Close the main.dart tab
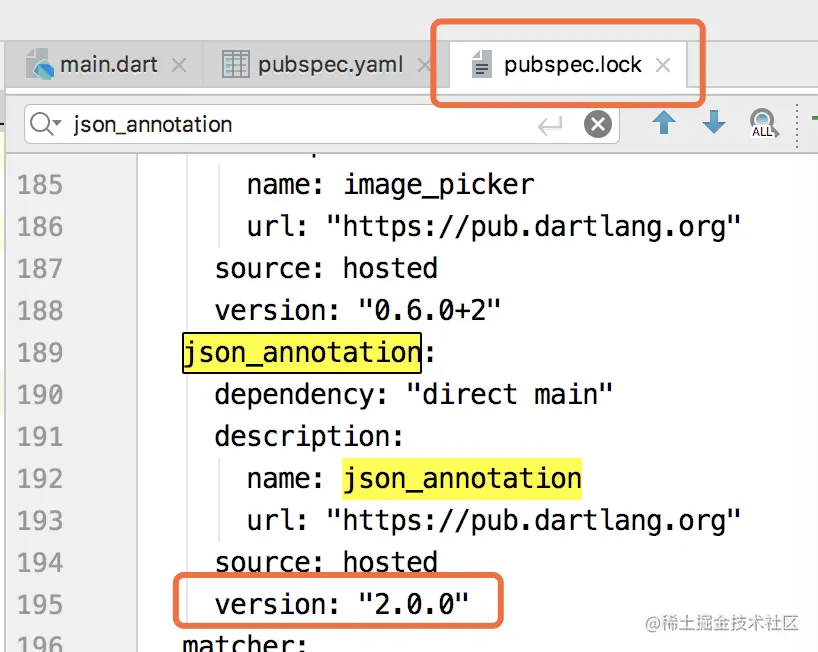Image resolution: width=818 pixels, height=652 pixels. (179, 65)
